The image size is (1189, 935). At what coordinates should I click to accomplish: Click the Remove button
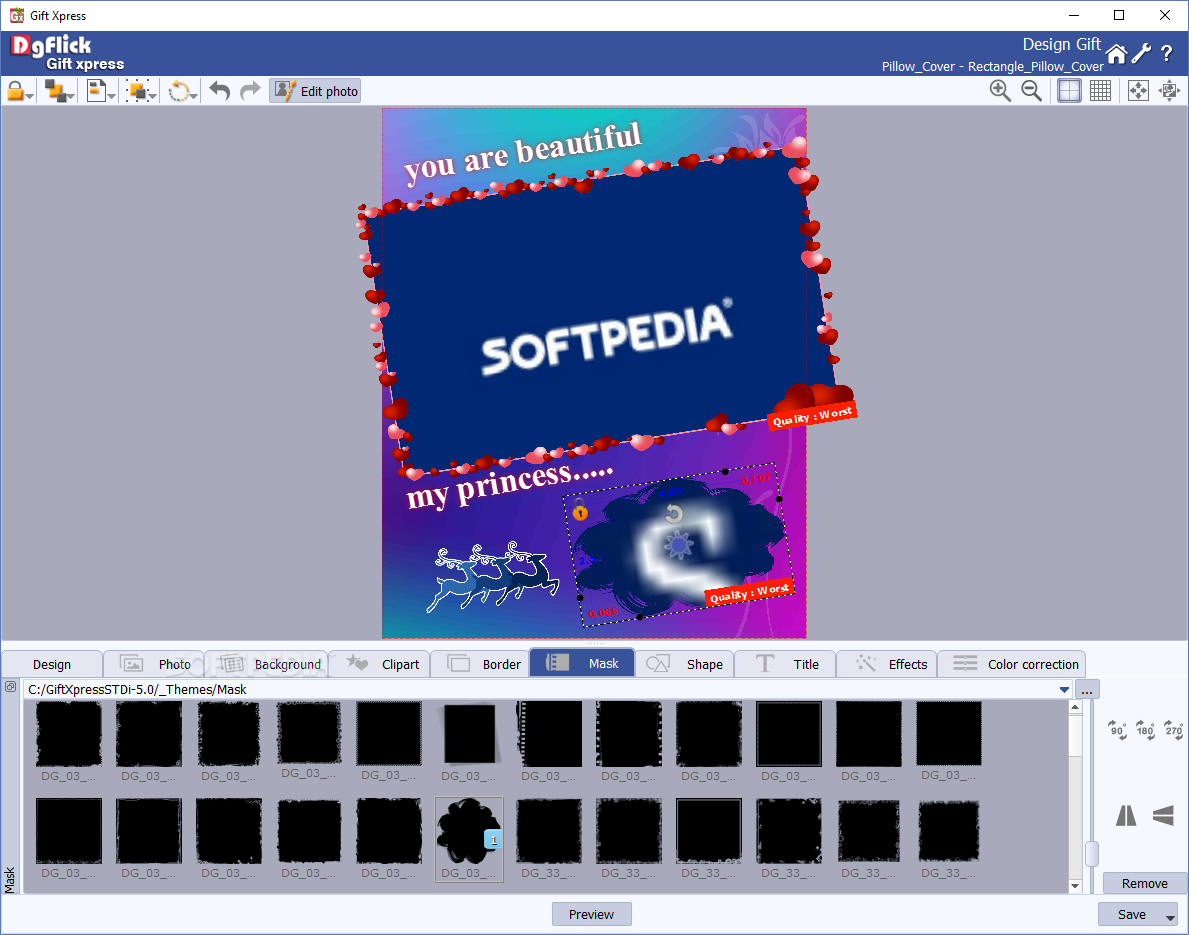coord(1144,883)
